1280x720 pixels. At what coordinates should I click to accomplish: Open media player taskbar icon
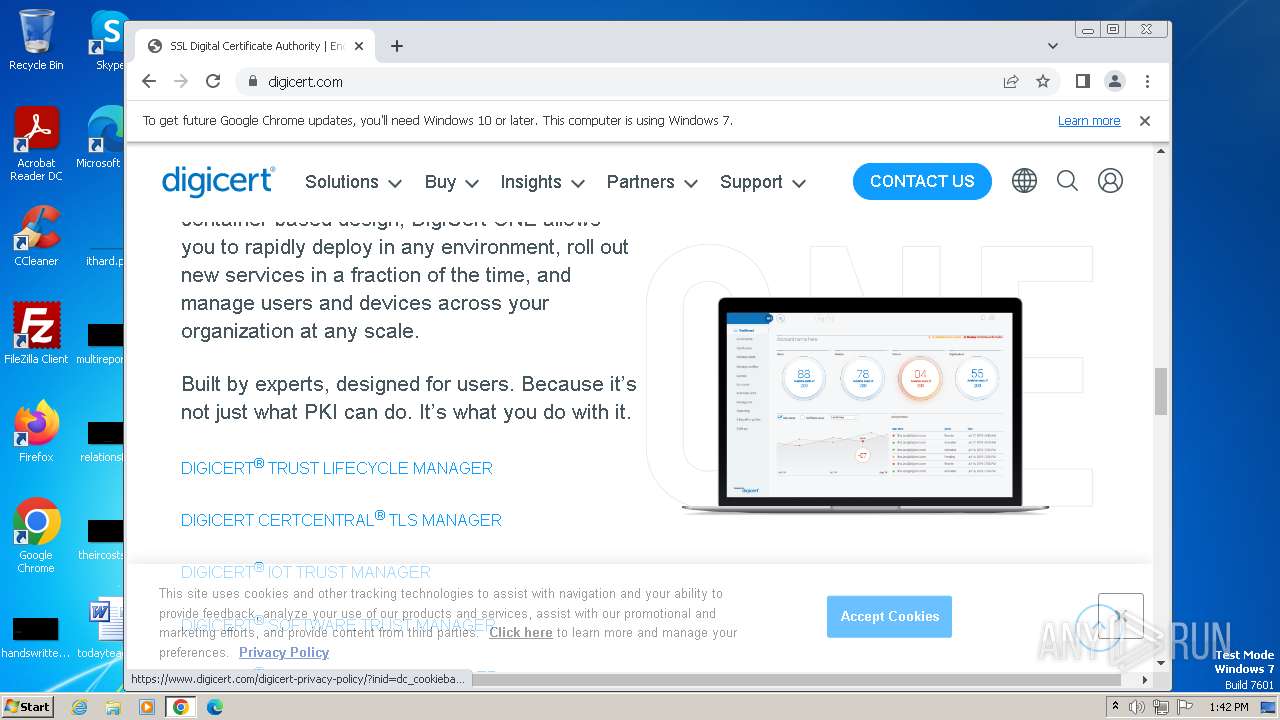point(147,707)
